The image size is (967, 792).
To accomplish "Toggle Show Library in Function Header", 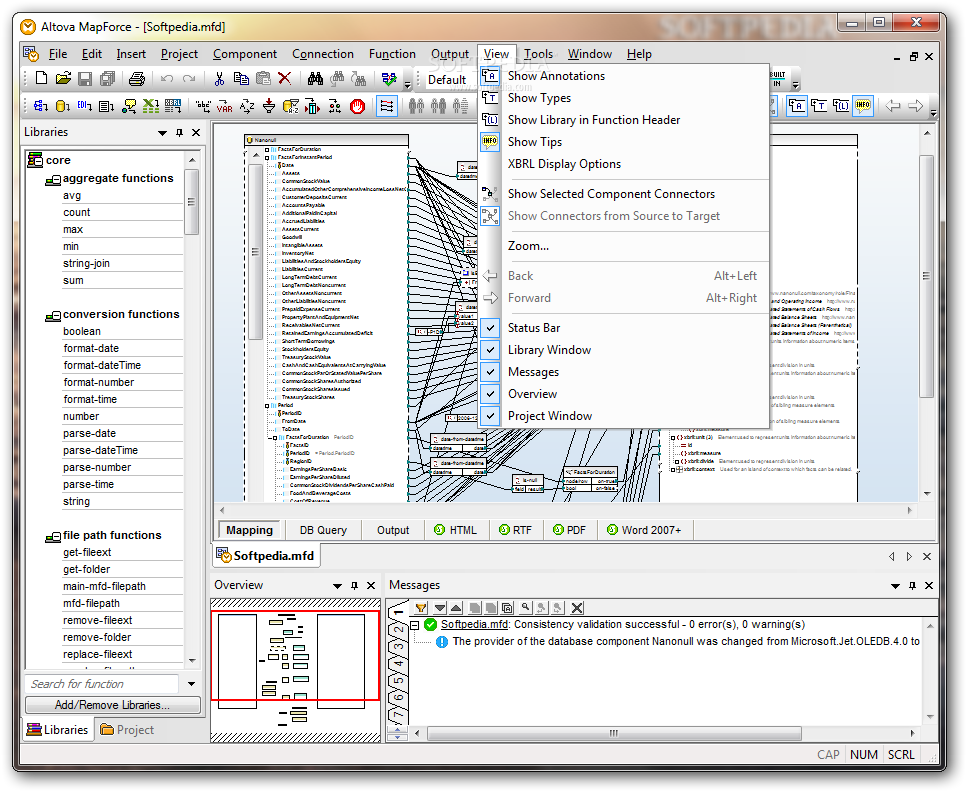I will pos(594,120).
